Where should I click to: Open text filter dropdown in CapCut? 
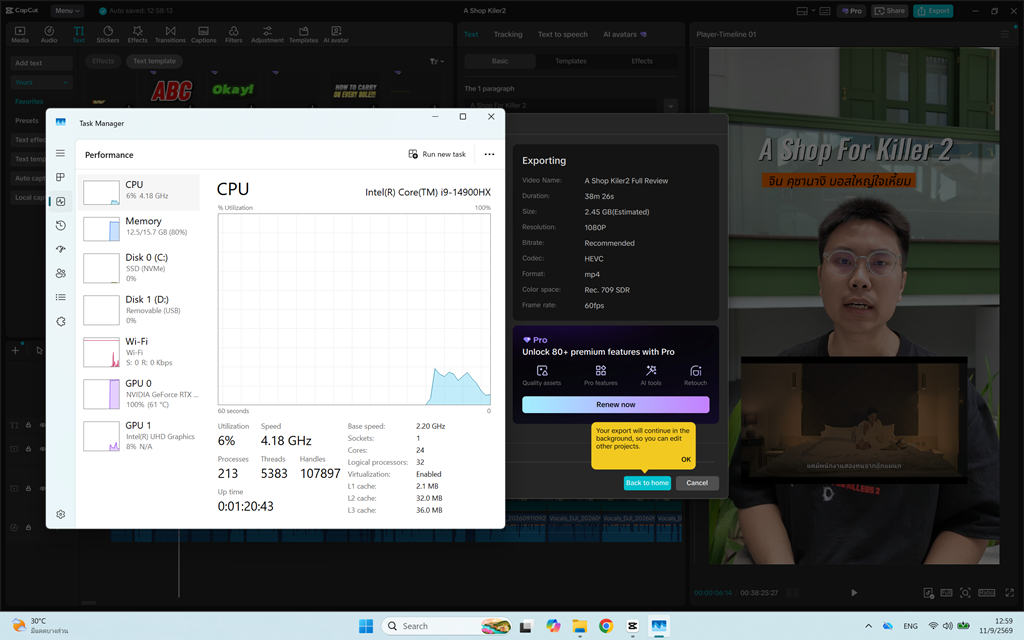click(437, 61)
